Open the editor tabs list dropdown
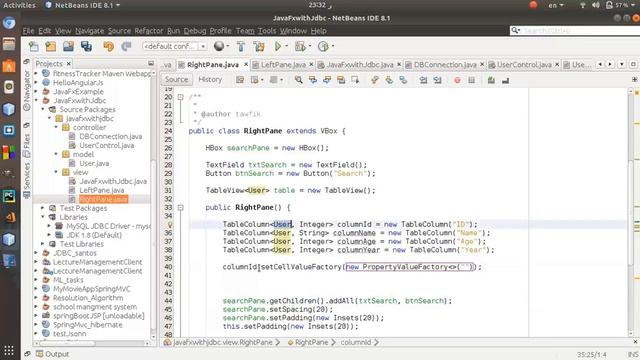 click(622, 64)
